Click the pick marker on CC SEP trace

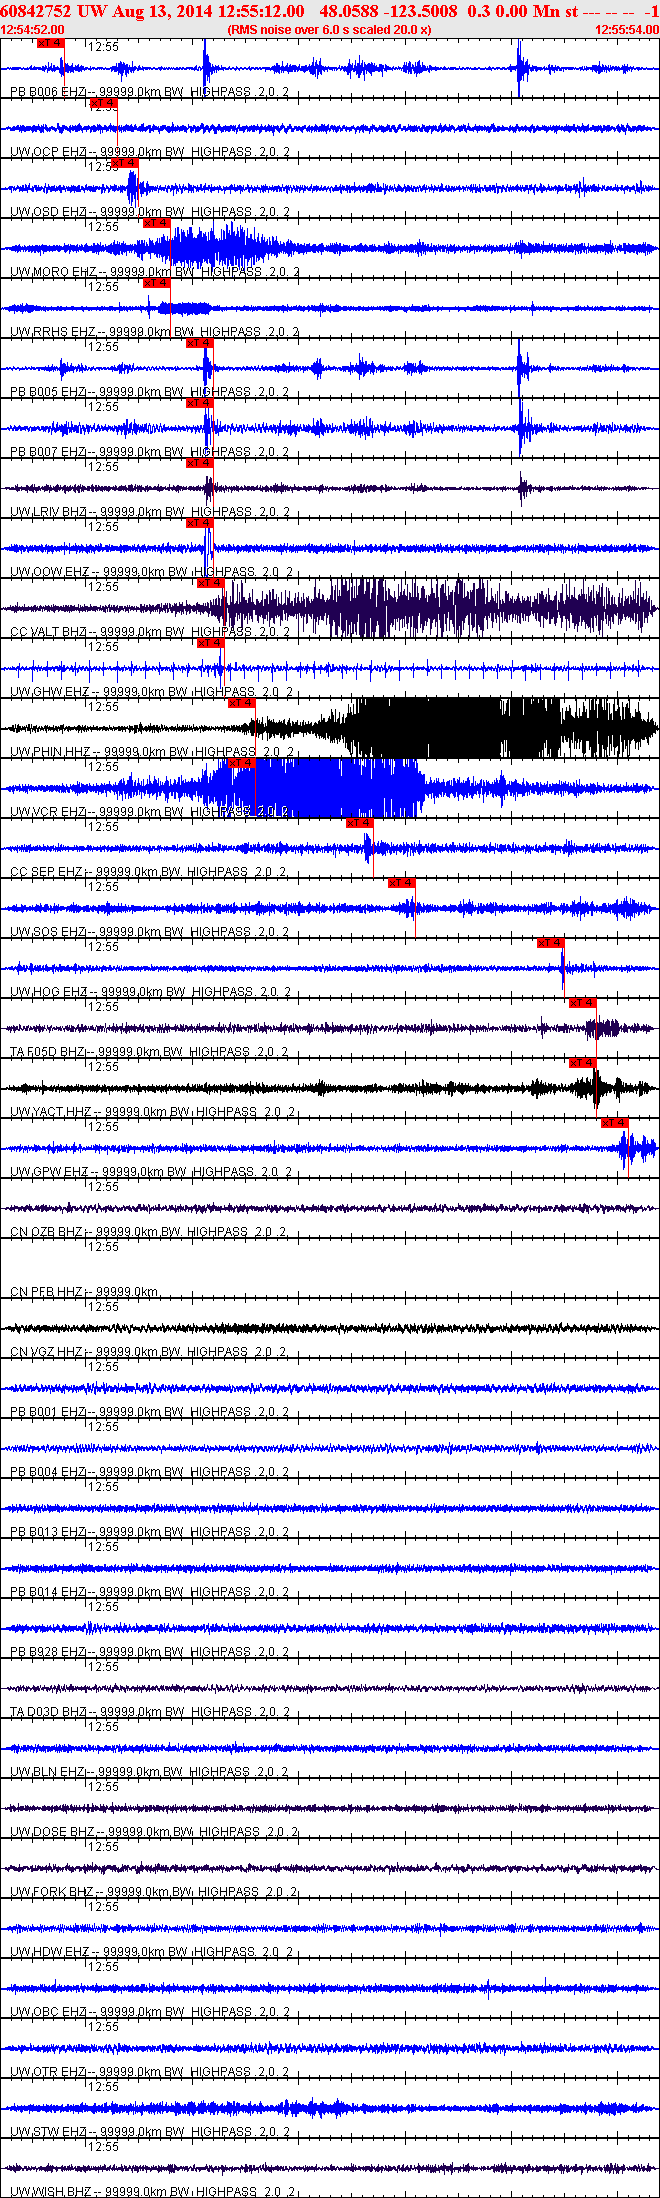tap(359, 823)
